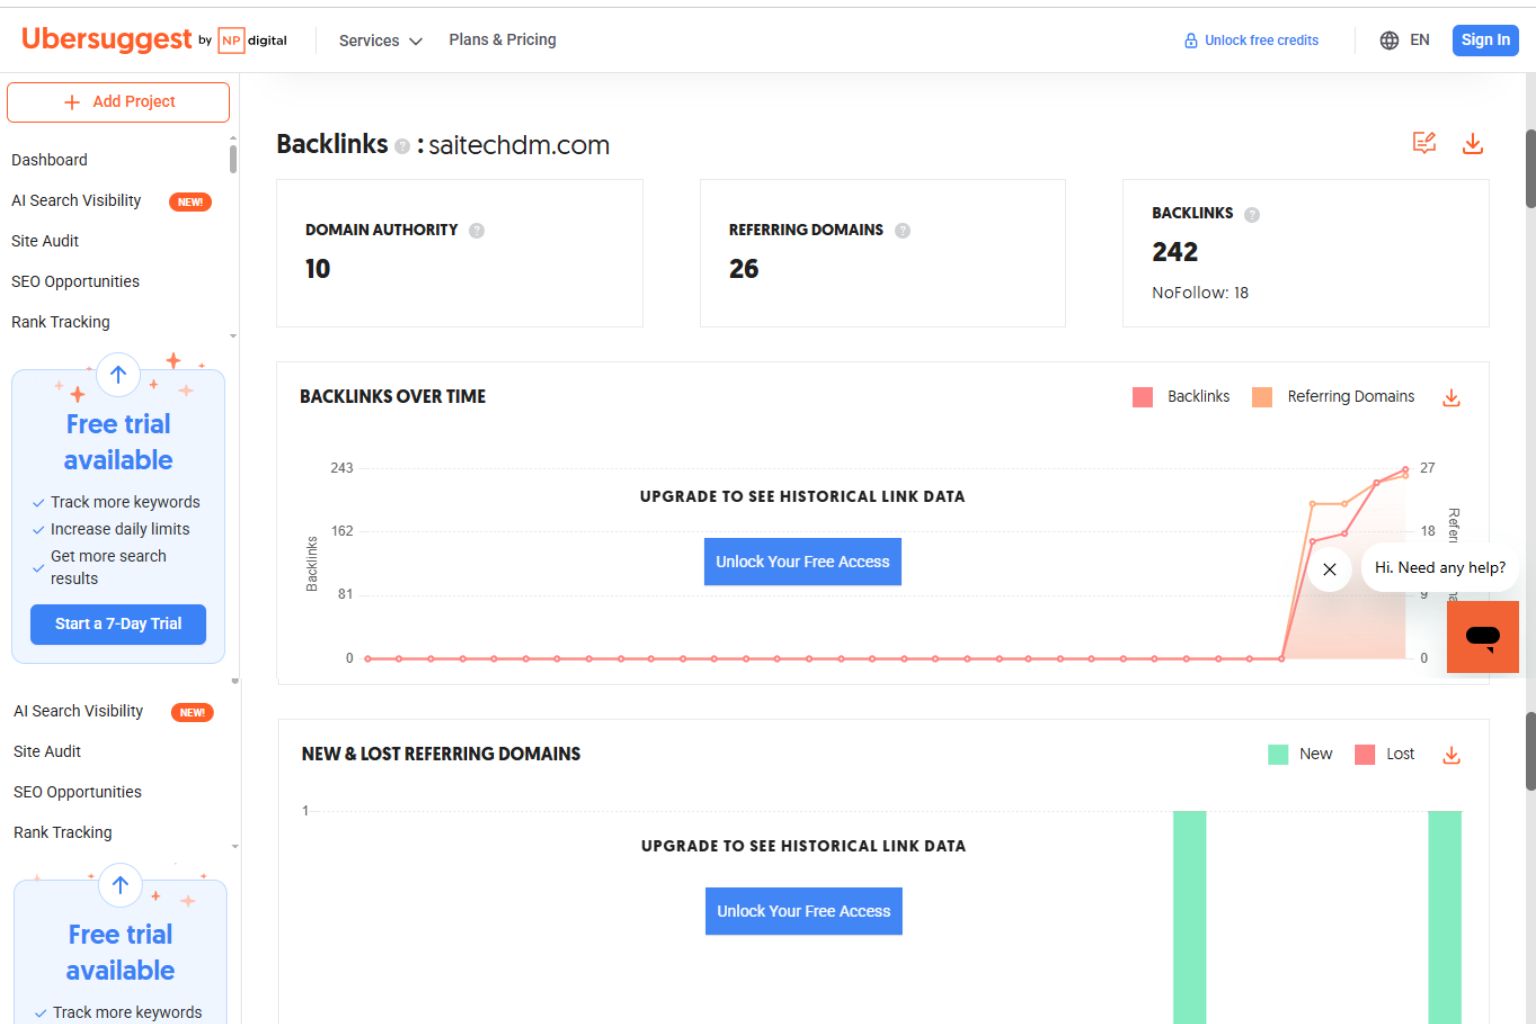Click the help icon next to Domain Authority
1536x1024 pixels.
(x=477, y=230)
